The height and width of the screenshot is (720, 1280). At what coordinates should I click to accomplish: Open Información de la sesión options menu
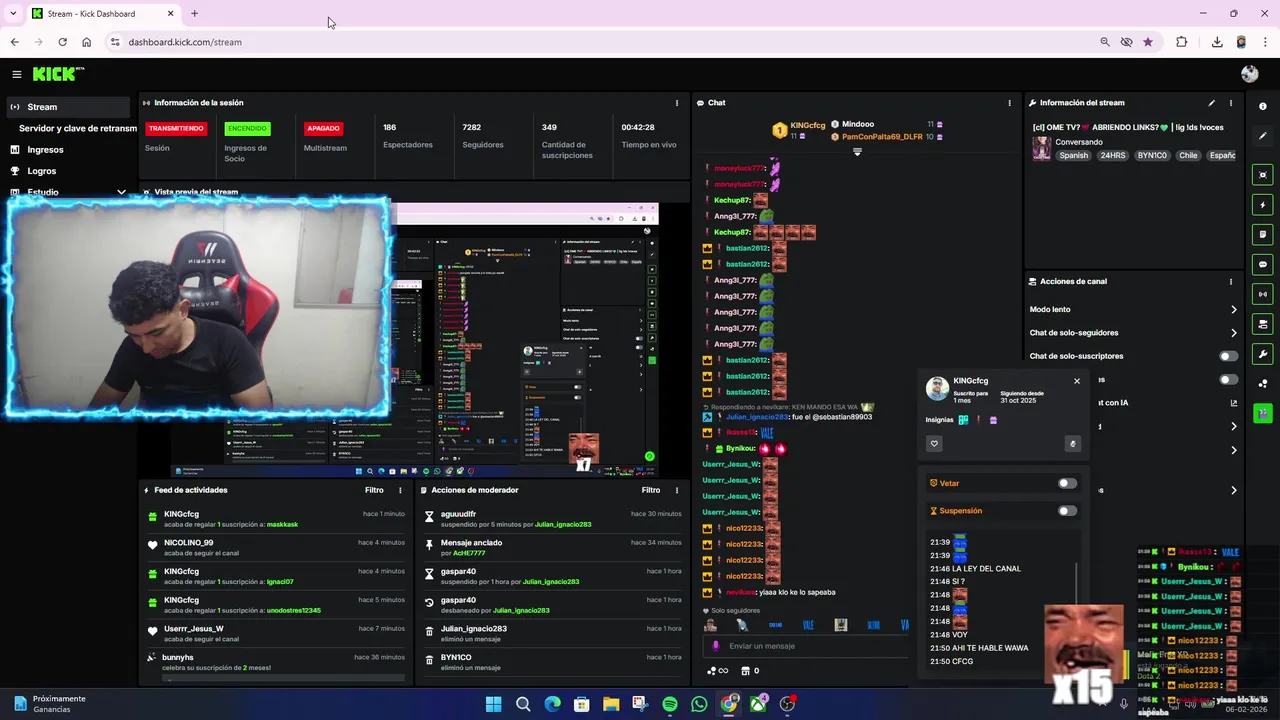coord(677,103)
